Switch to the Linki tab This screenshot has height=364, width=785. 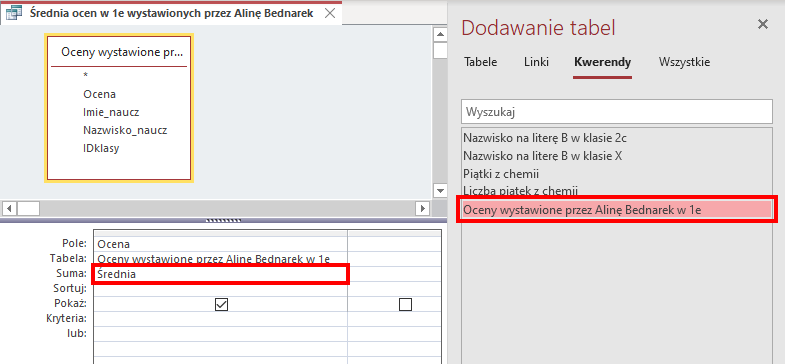[x=536, y=62]
